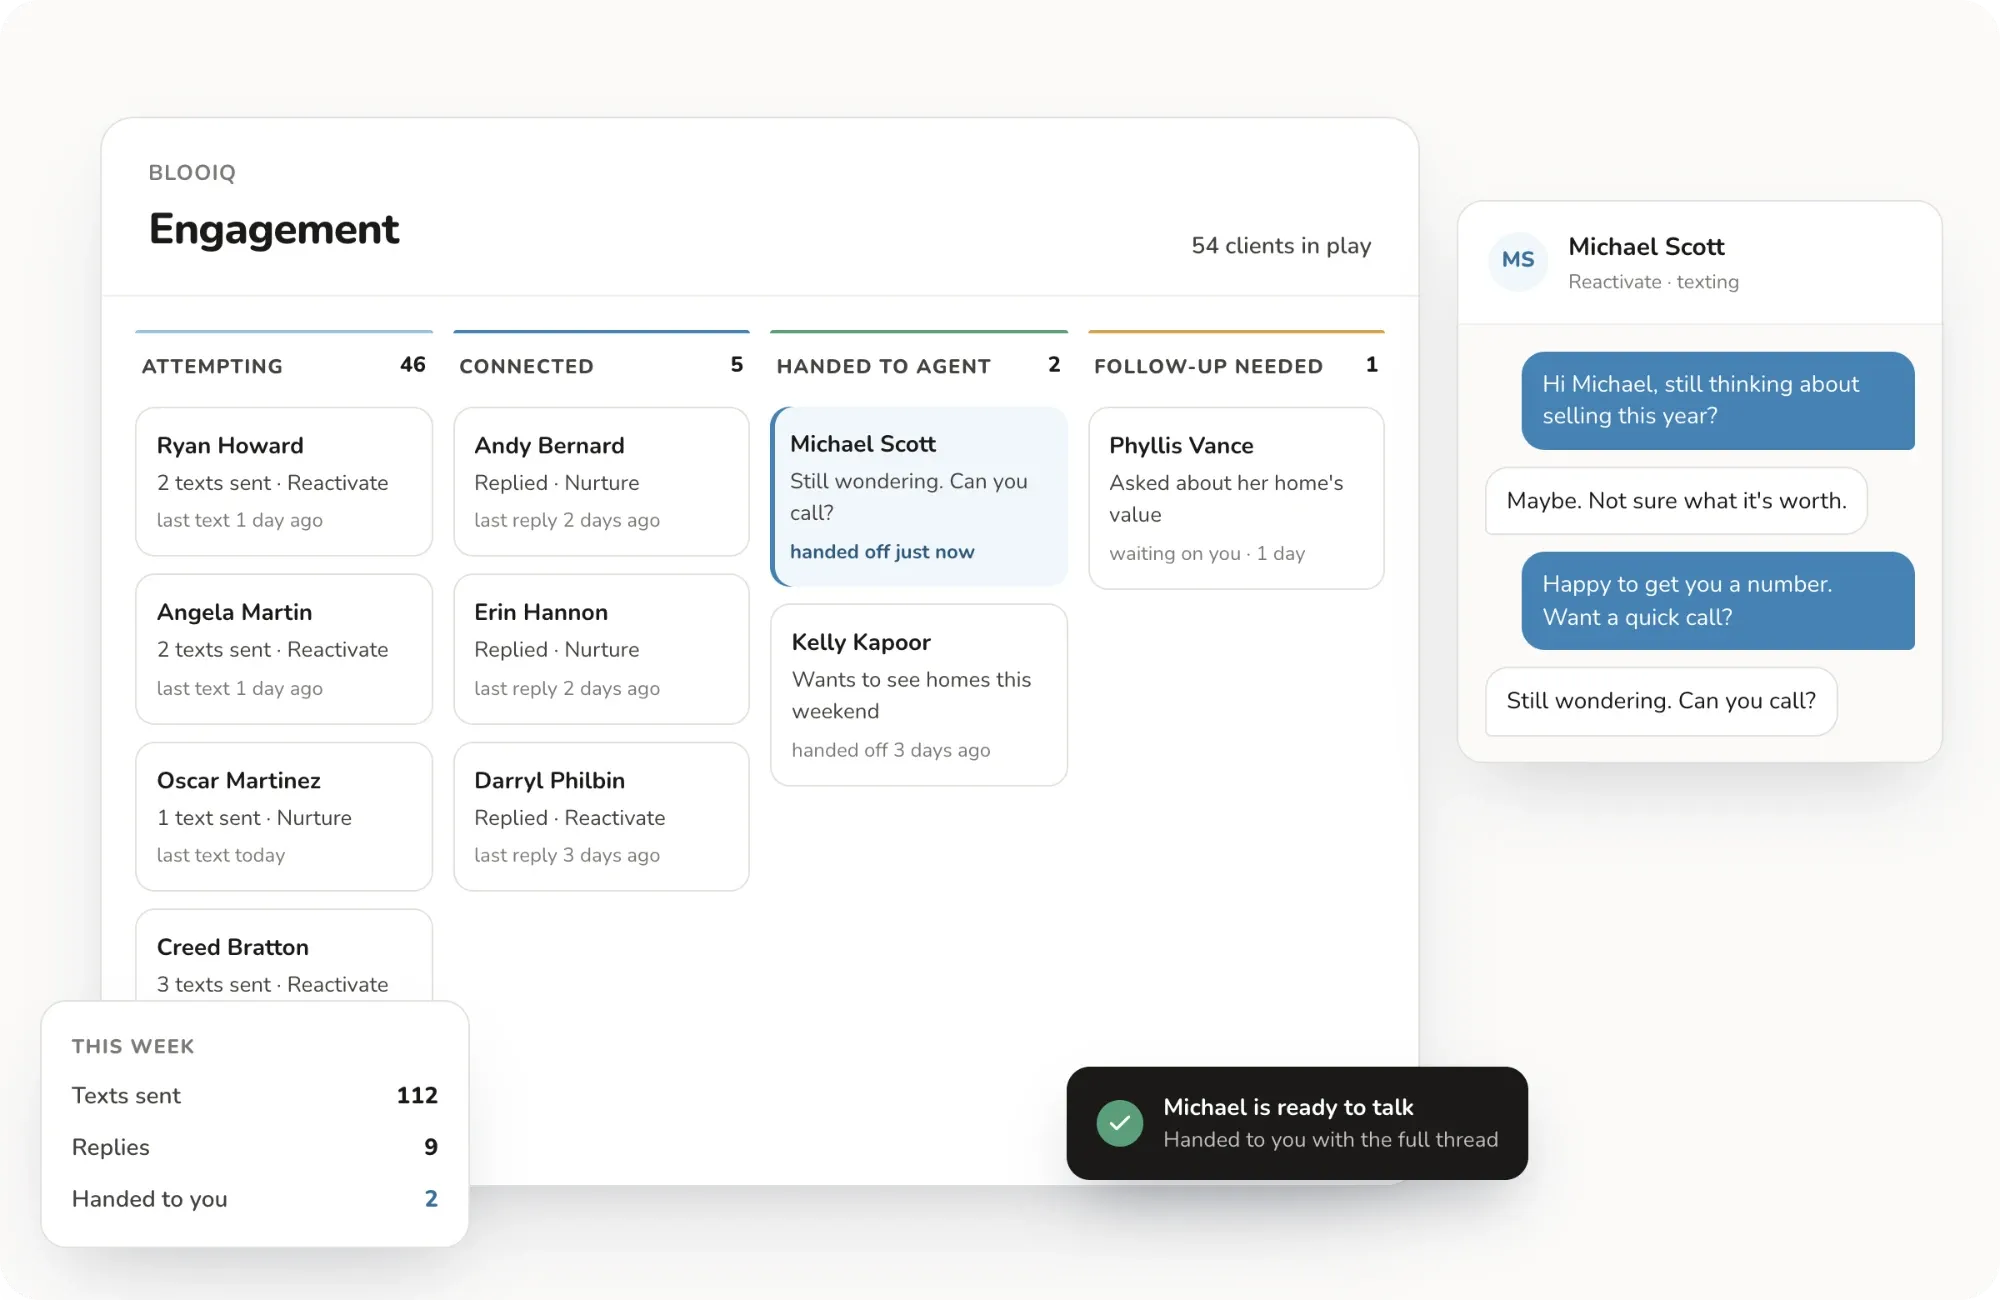Click the Texts sent value 112
Viewport: 2000px width, 1300px height.
[x=417, y=1096]
